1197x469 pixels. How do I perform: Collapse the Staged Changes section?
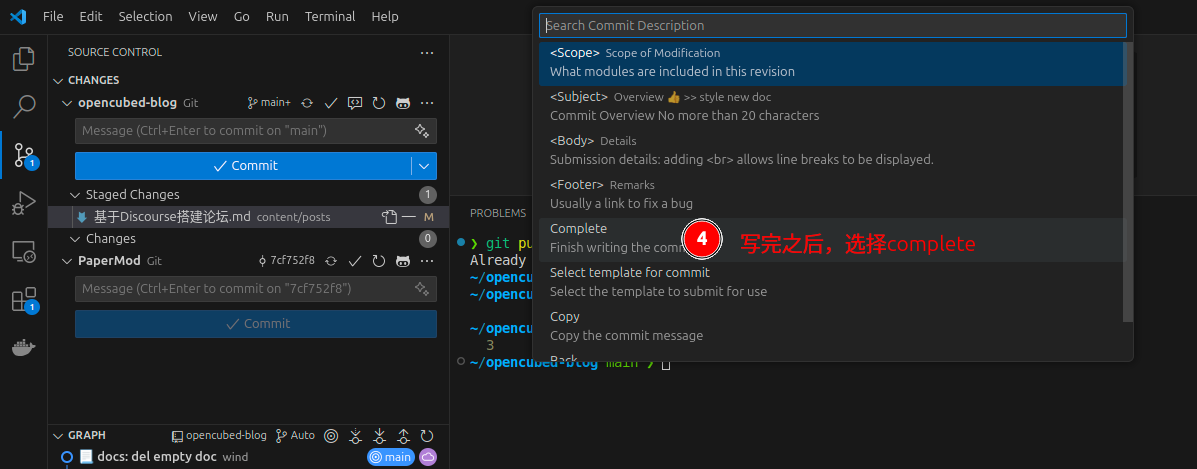click(76, 195)
